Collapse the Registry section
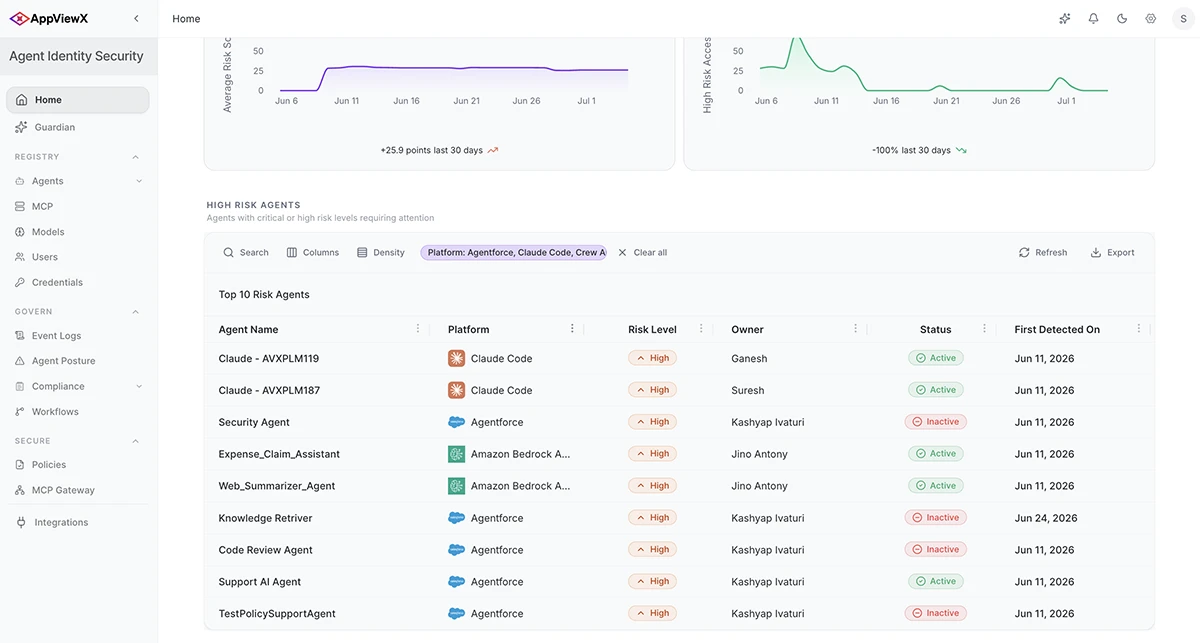 136,157
